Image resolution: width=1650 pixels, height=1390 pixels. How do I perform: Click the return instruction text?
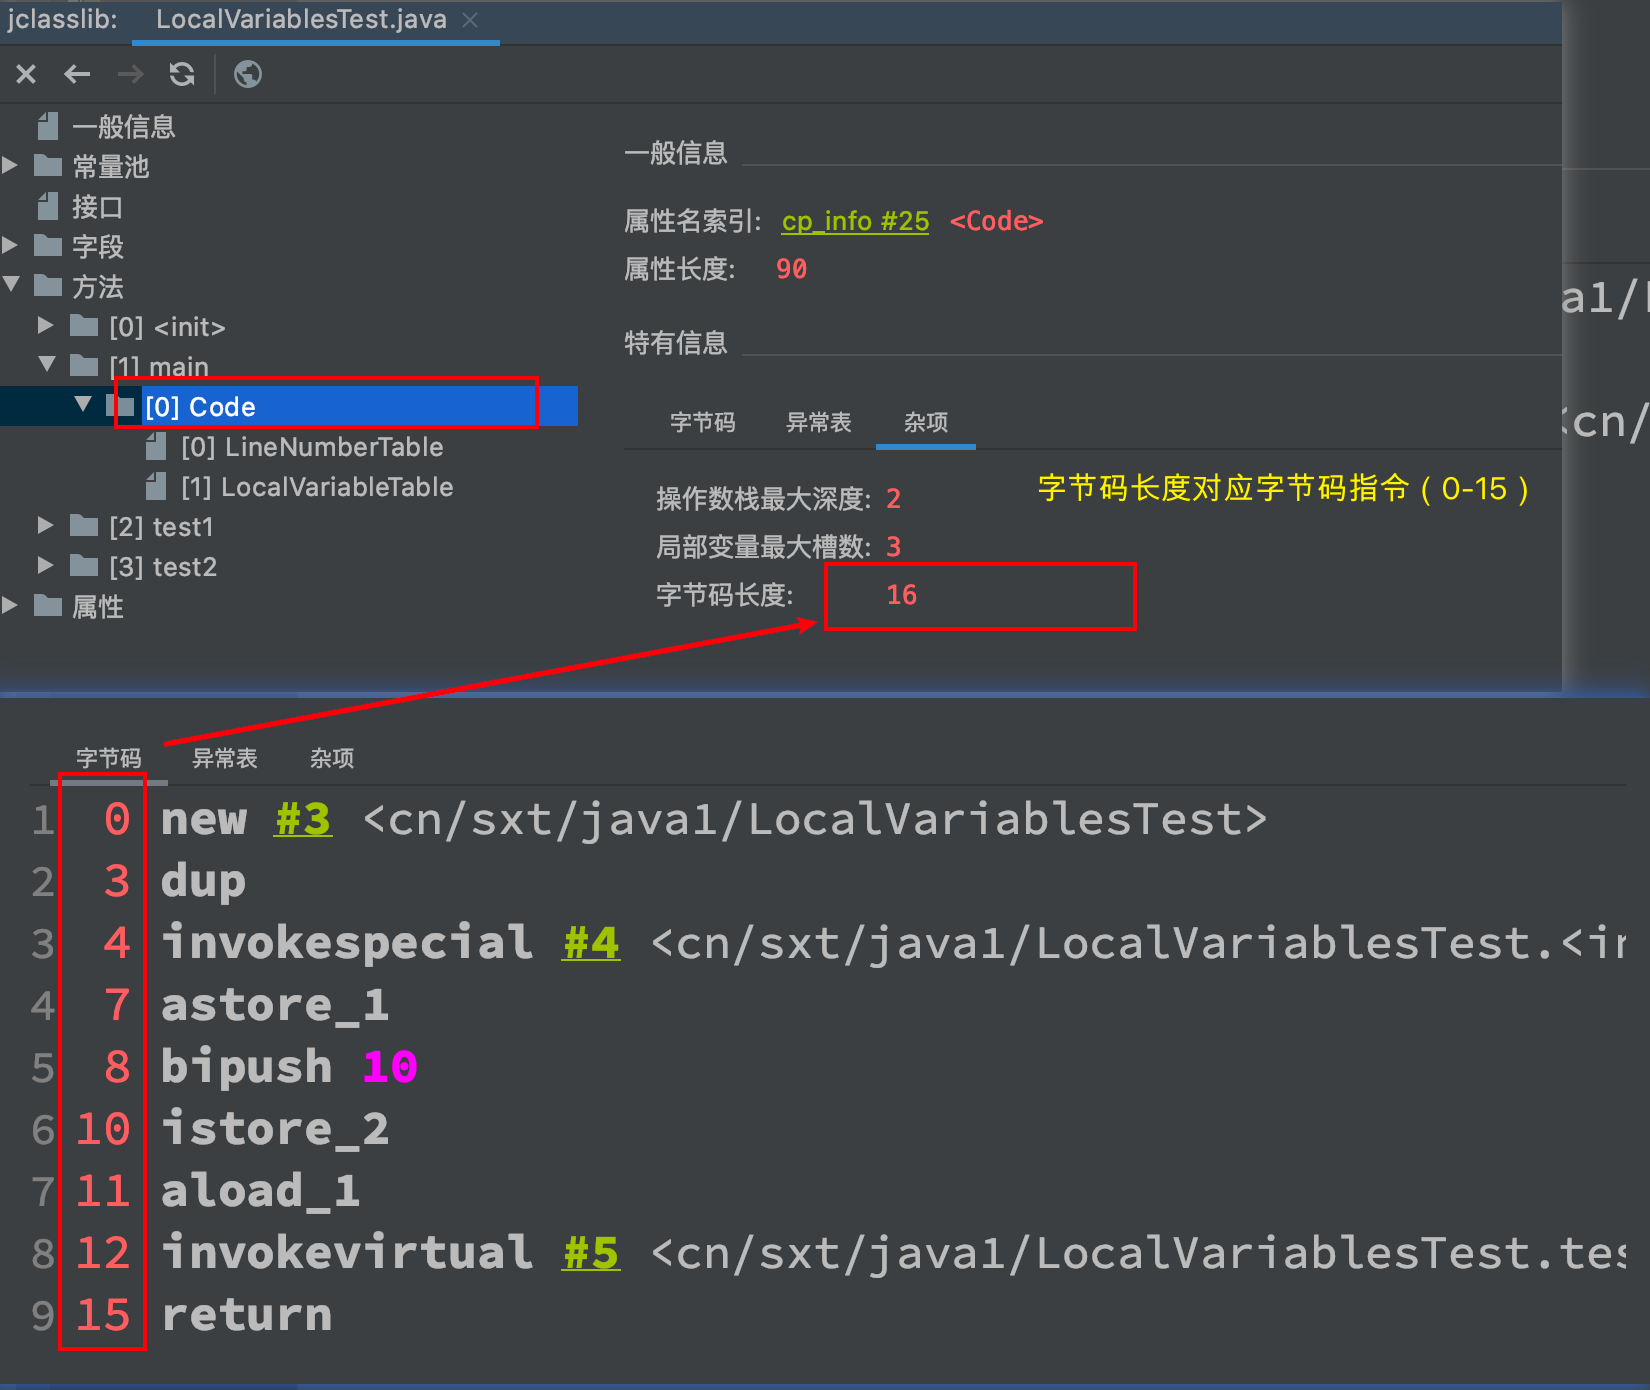click(246, 1315)
